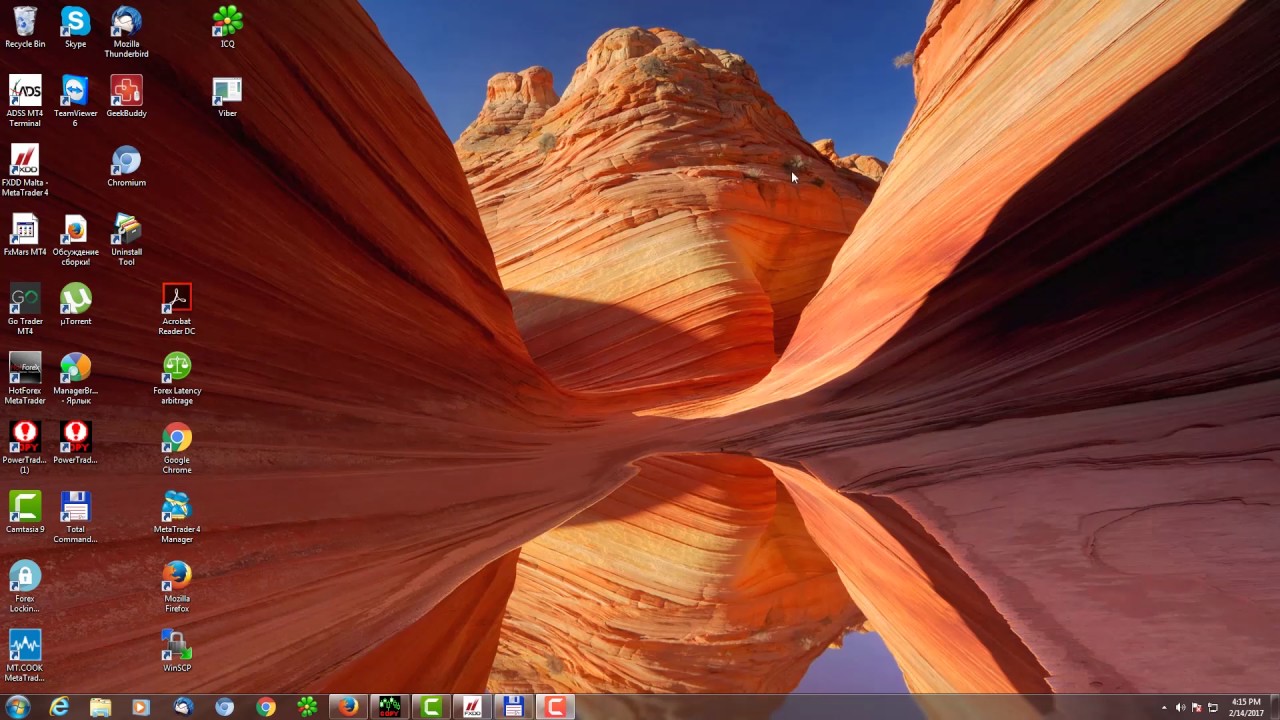Image resolution: width=1280 pixels, height=720 pixels.
Task: Click Thunderbird icon pinned on taskbar
Action: pyautogui.click(x=183, y=707)
